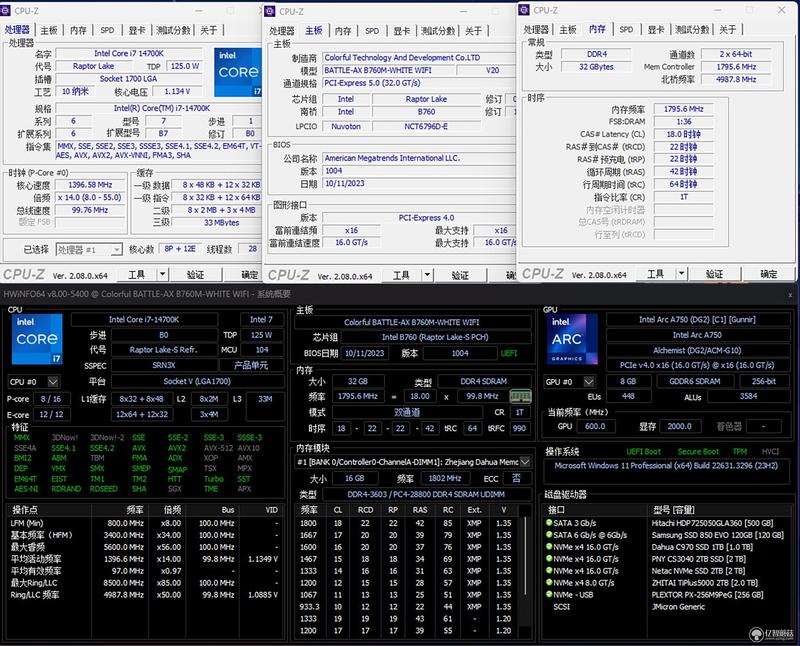This screenshot has width=800, height=646.
Task: Open the 处理器 #1 selection combo box in CPU-Z
Action: tap(89, 250)
